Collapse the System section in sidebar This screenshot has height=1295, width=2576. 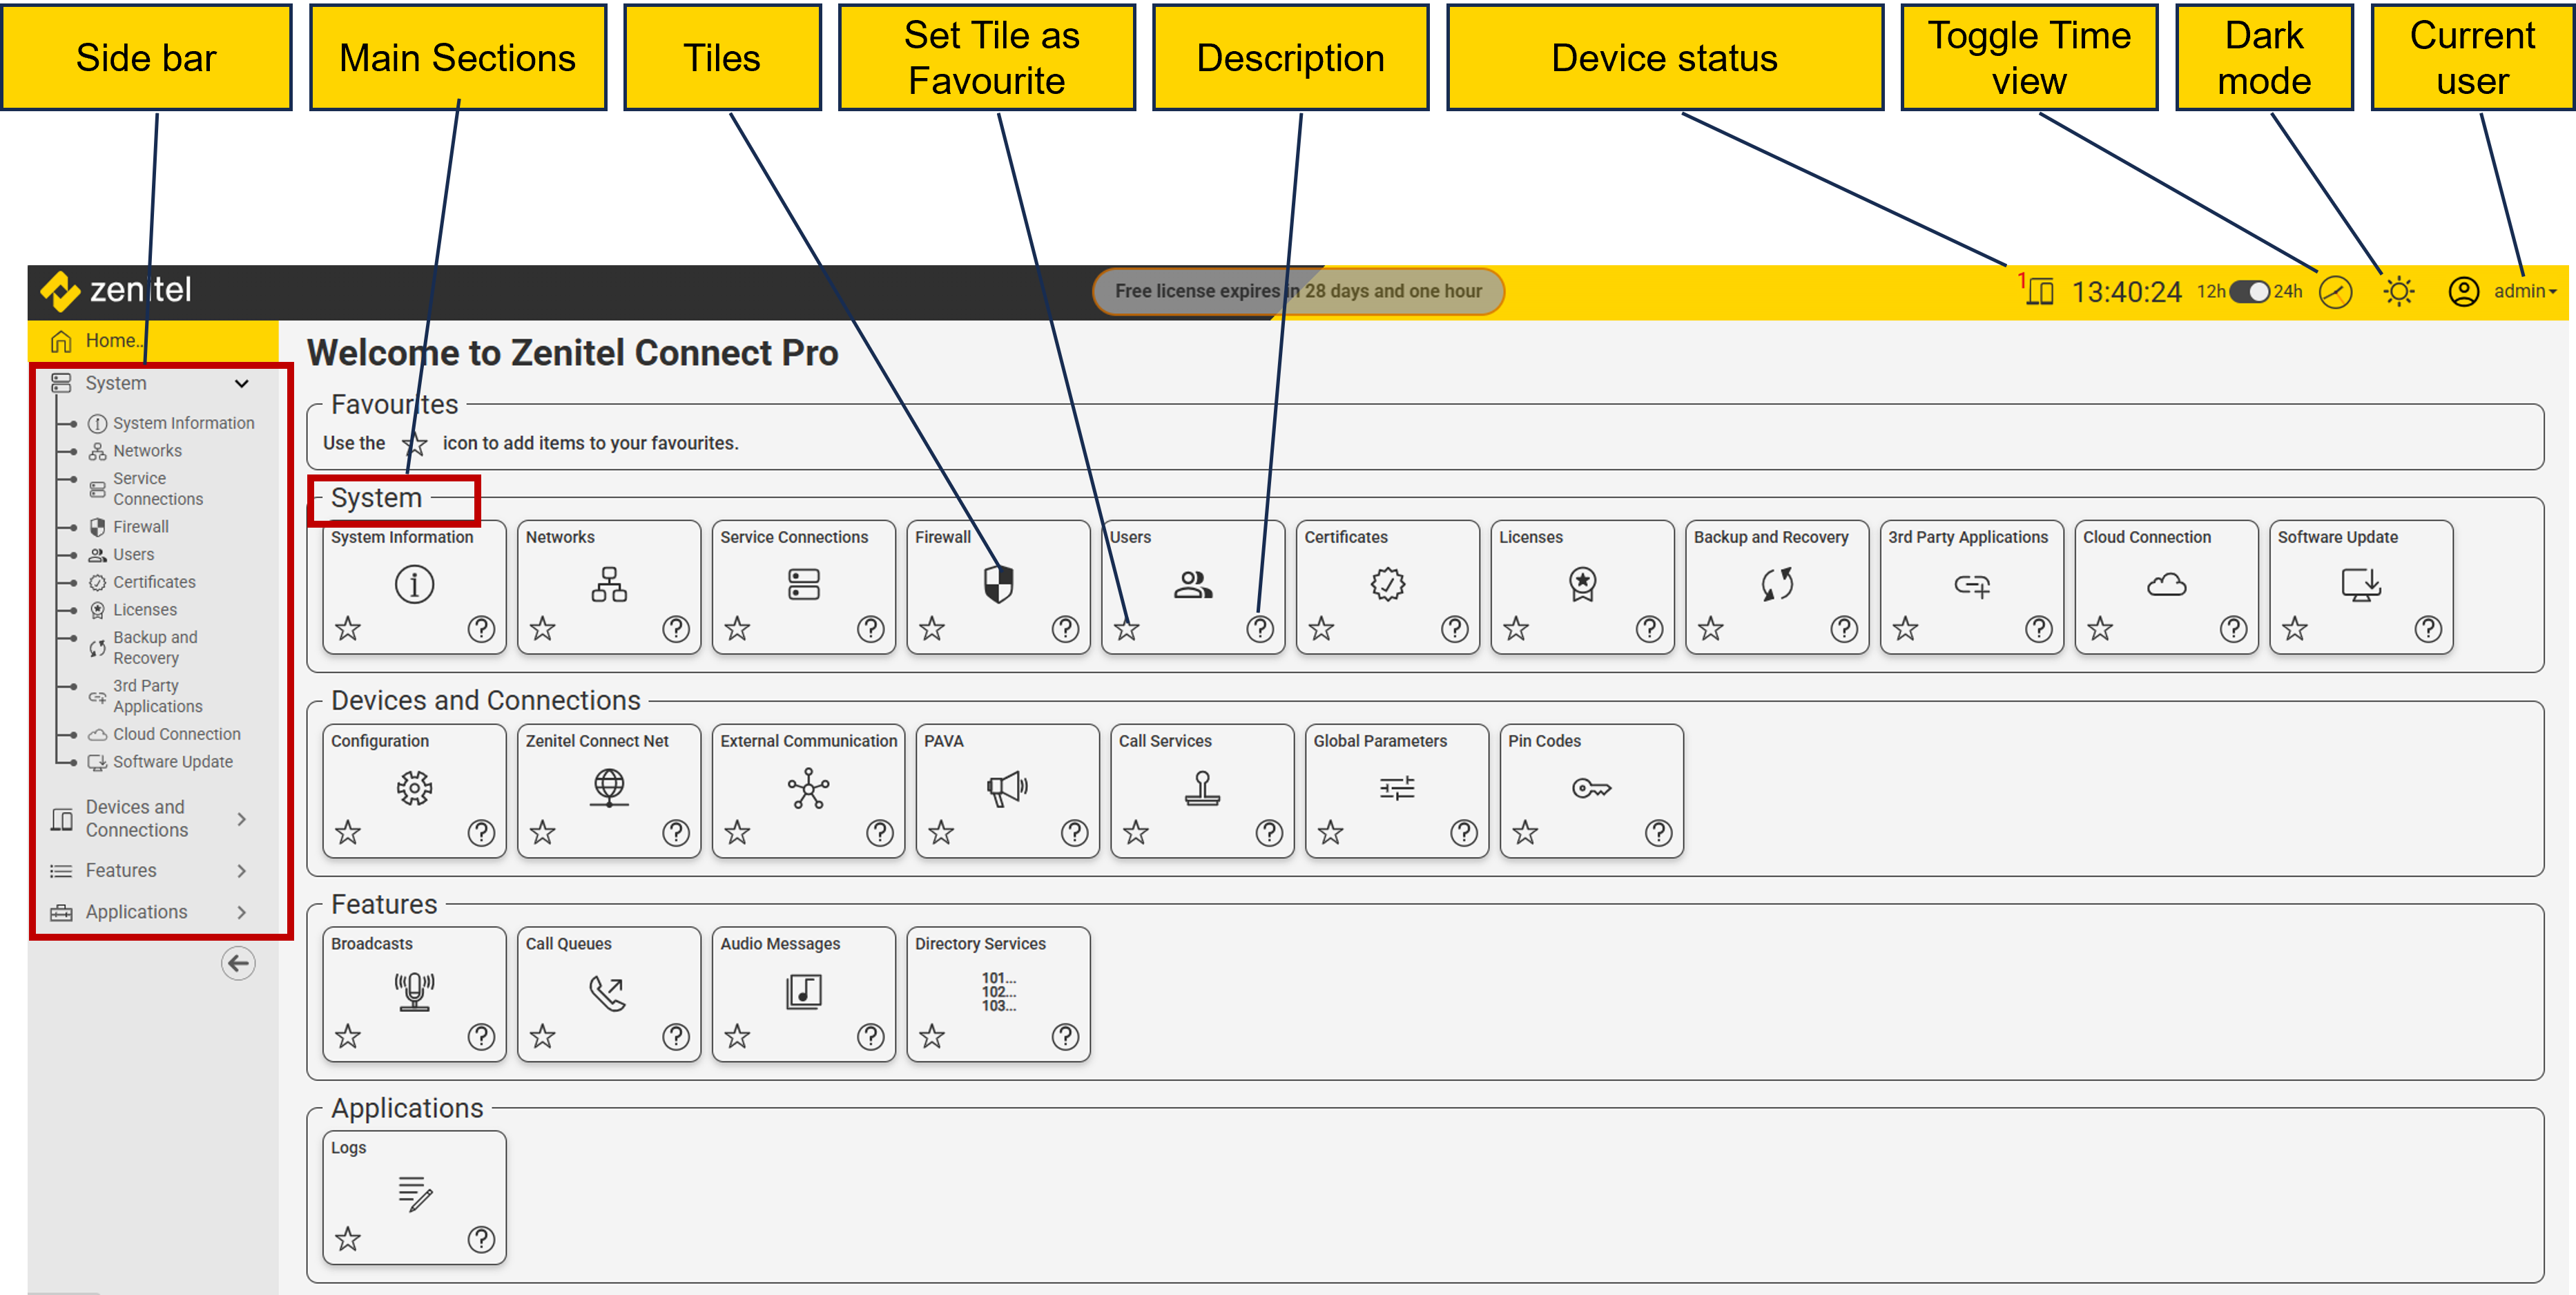[241, 383]
